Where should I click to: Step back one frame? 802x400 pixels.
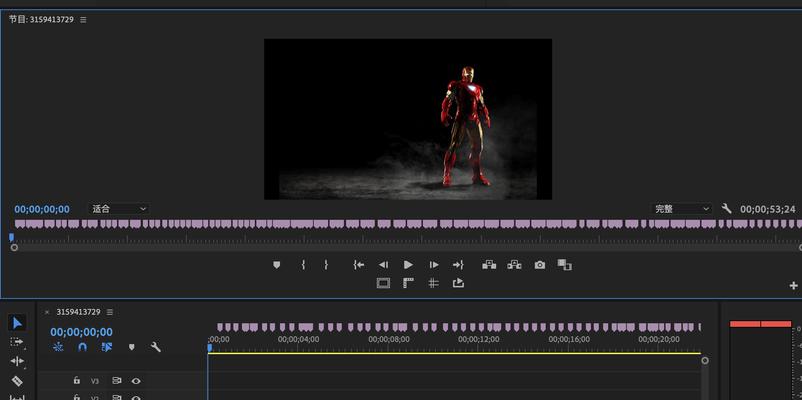(x=383, y=265)
